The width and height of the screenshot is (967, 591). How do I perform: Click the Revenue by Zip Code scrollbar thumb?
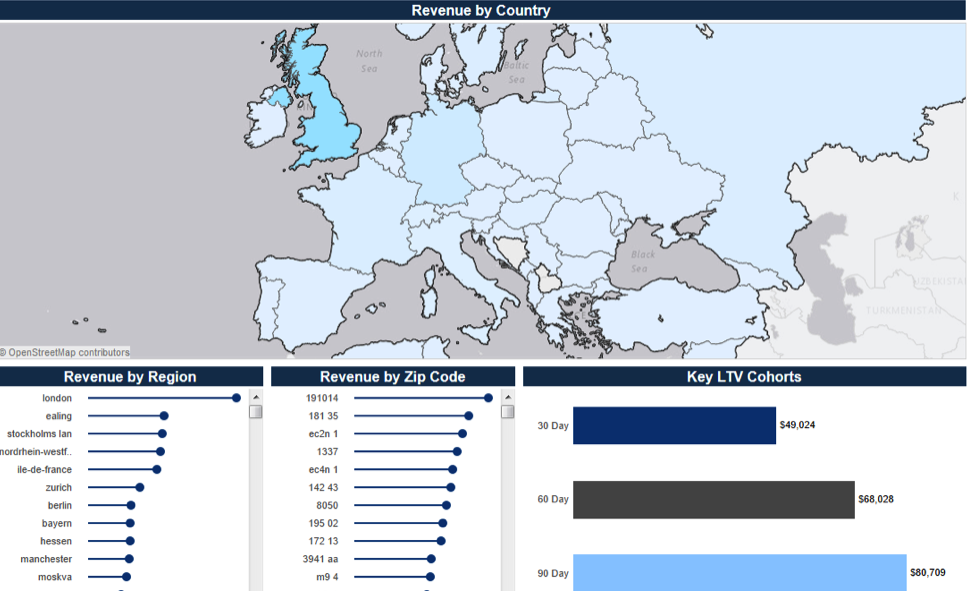pos(507,412)
